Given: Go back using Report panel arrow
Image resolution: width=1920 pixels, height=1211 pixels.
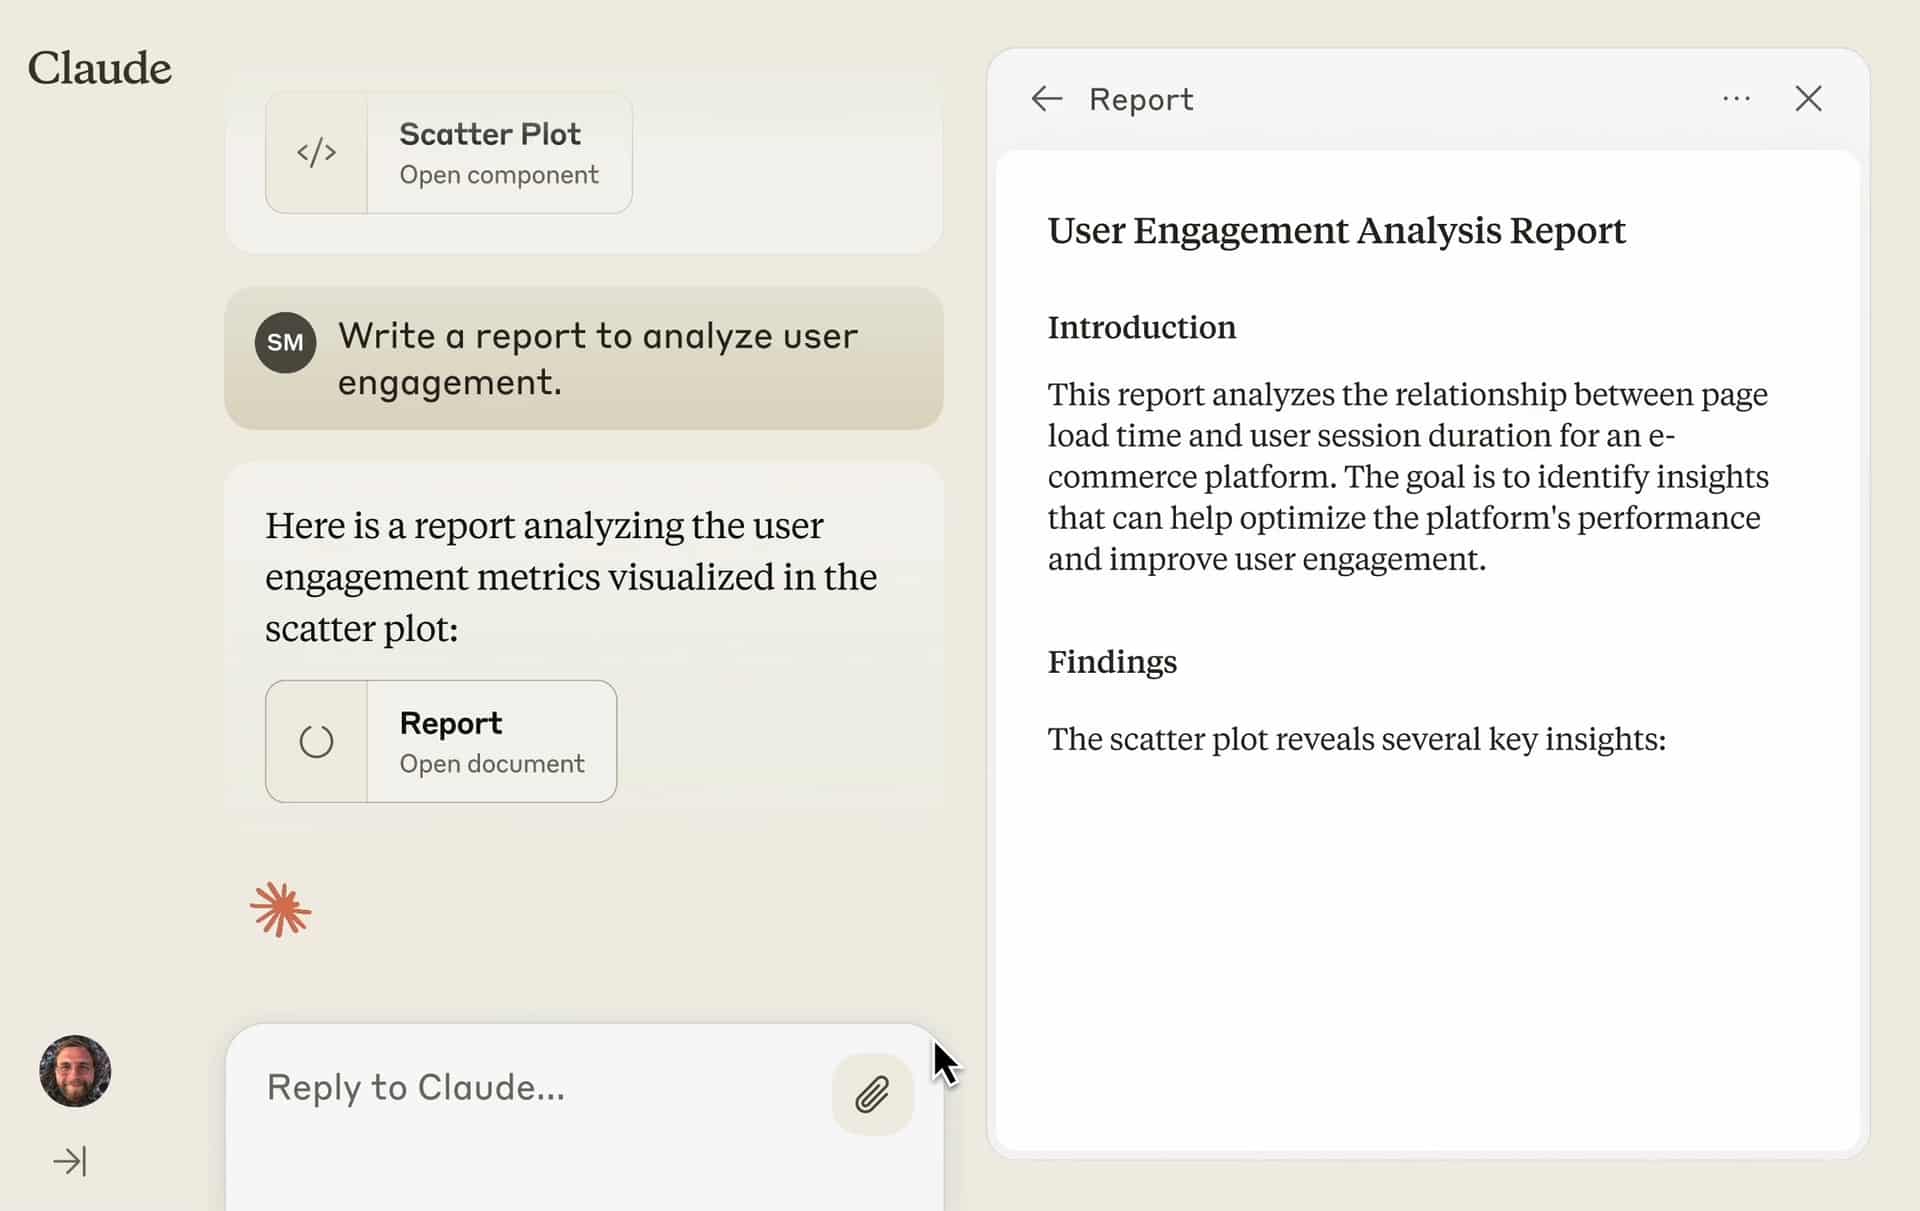Looking at the screenshot, I should 1047,99.
